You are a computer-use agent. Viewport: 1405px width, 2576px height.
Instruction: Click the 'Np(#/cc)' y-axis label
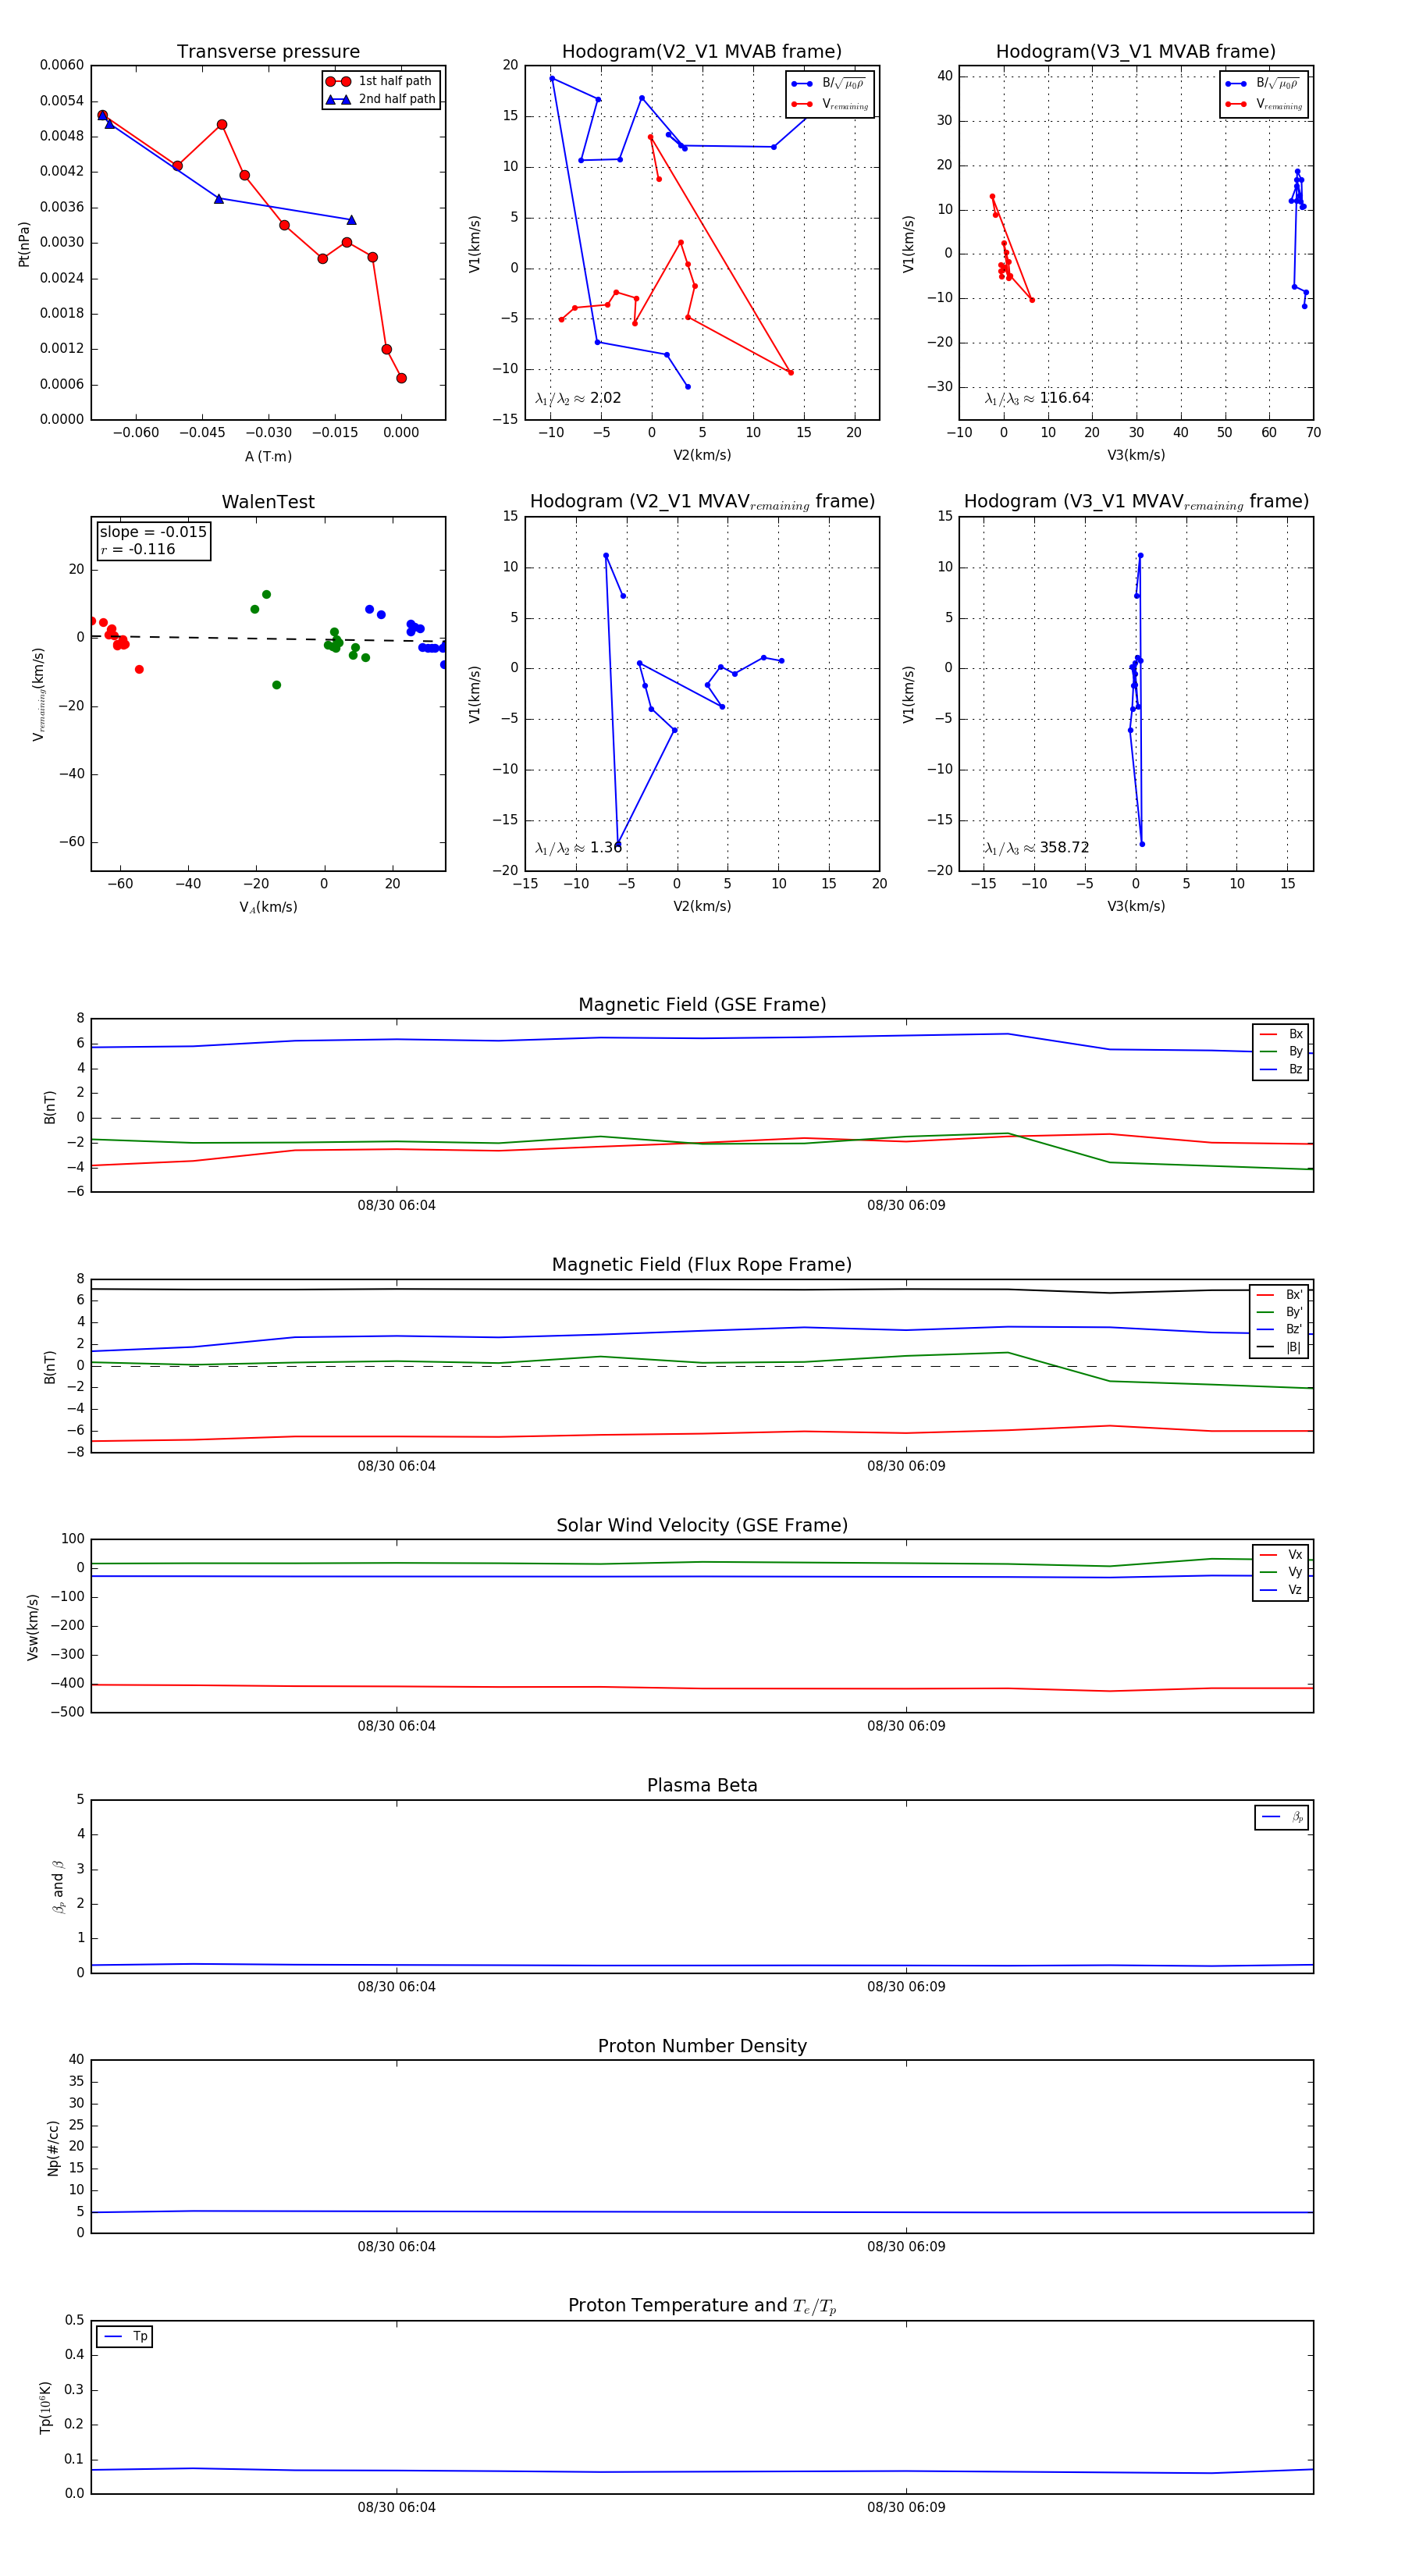(x=53, y=2147)
